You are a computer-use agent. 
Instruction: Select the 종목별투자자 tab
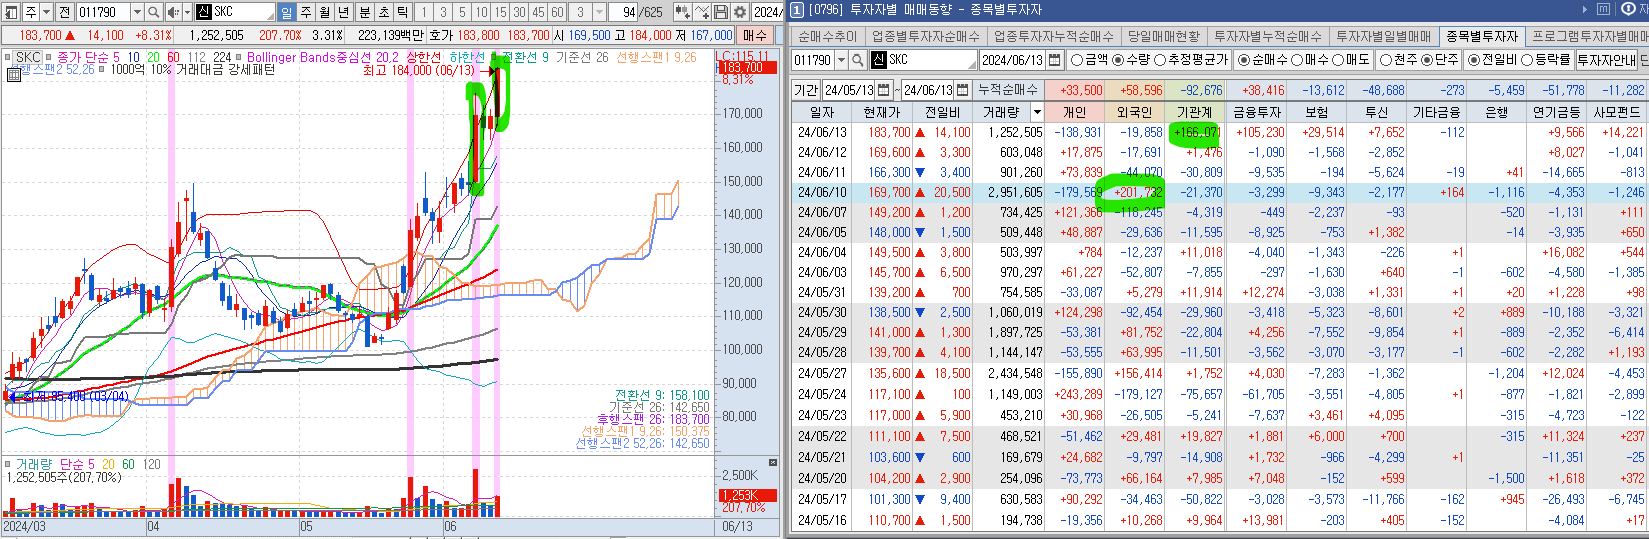[x=1482, y=36]
